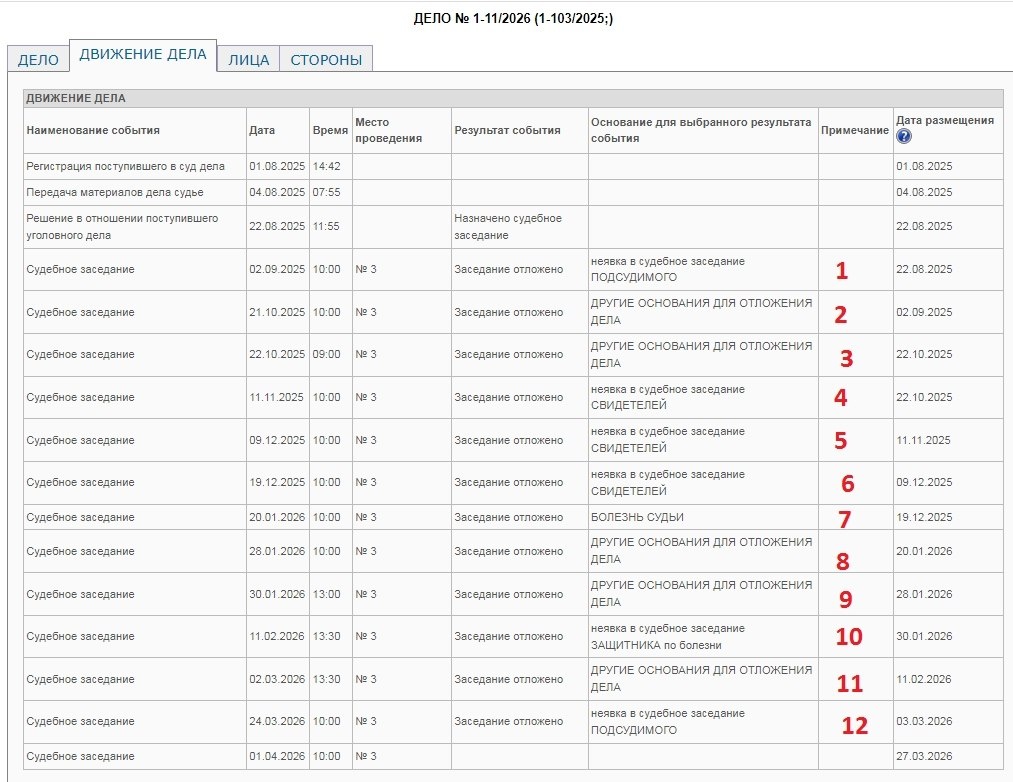Screen dimensions: 1013x782
Task: Click the hearing date 02.03.2026
Action: tap(277, 679)
